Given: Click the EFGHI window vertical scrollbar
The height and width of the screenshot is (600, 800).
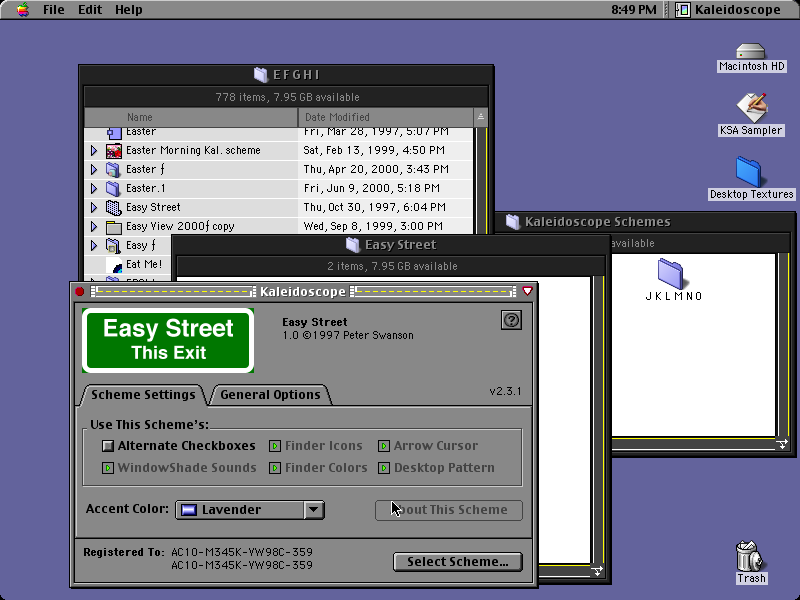Looking at the screenshot, I should coord(481,181).
